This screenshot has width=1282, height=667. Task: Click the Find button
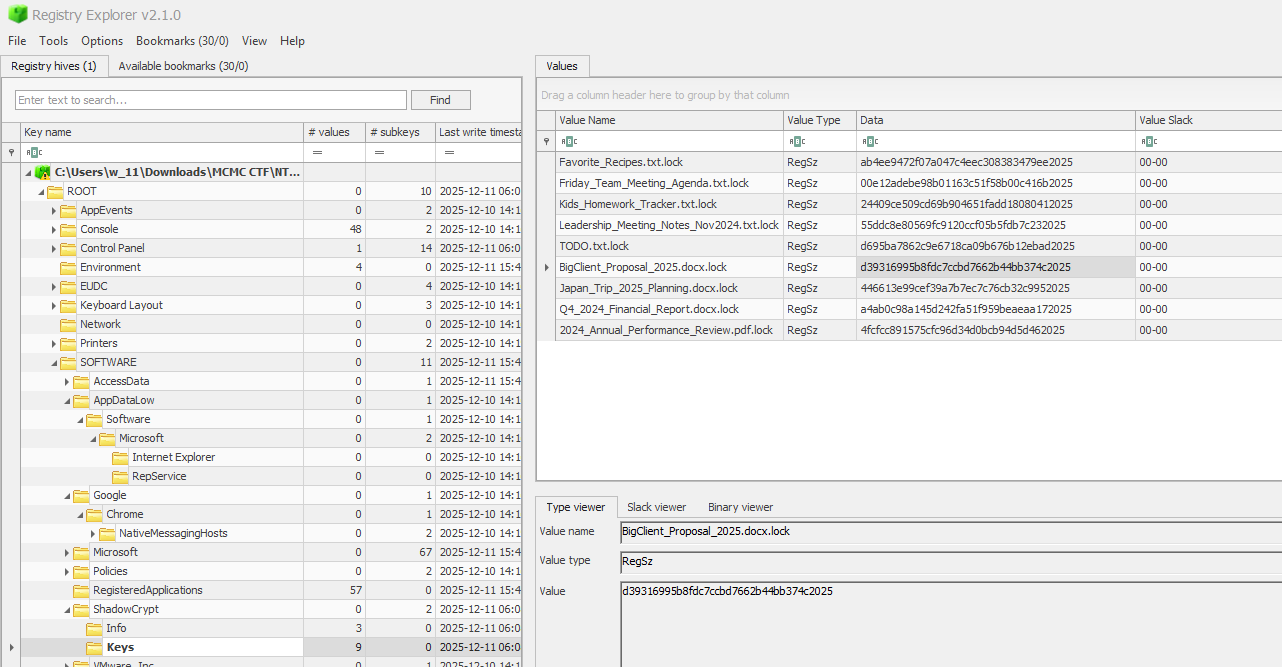click(x=440, y=100)
